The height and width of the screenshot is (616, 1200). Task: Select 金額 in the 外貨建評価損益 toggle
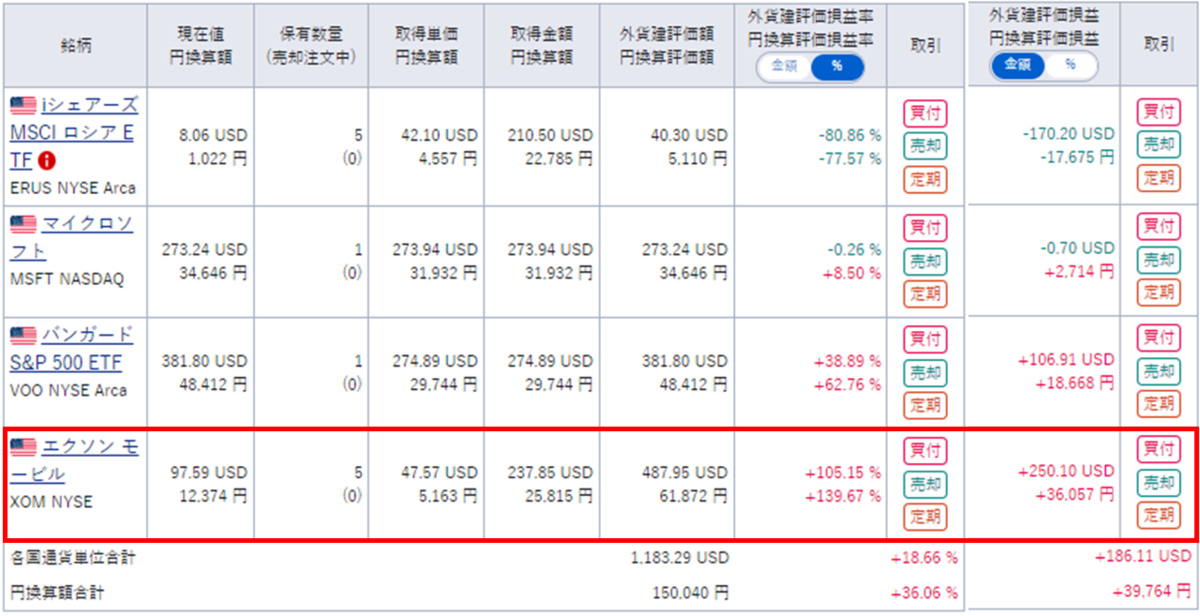click(x=1018, y=66)
